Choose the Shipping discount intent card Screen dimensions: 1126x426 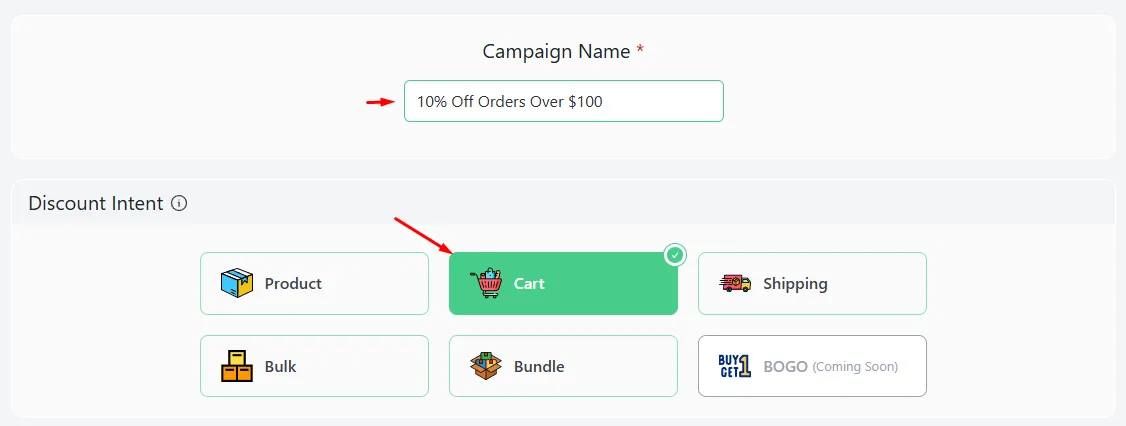(x=812, y=283)
